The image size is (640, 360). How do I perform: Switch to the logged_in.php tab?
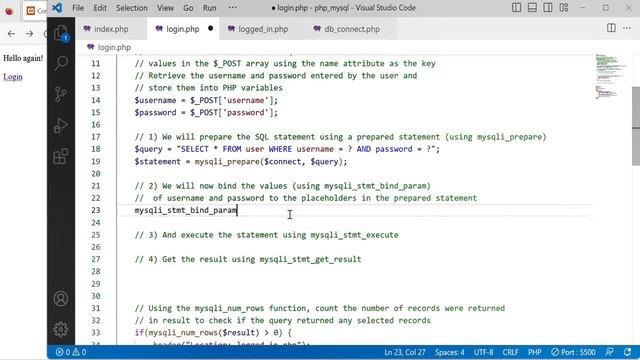pyautogui.click(x=263, y=29)
